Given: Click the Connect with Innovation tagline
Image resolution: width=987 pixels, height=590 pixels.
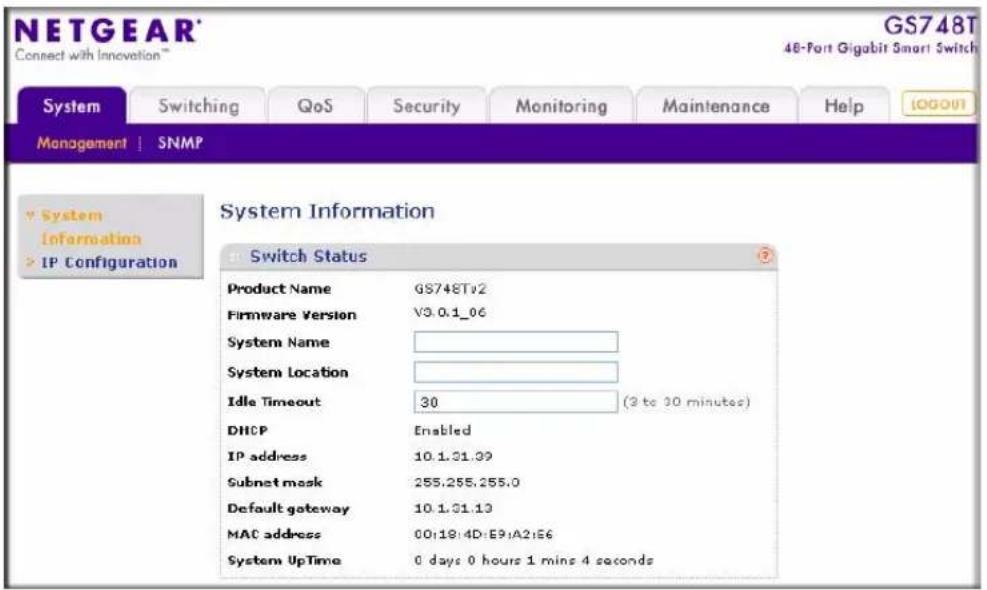Looking at the screenshot, I should [92, 55].
